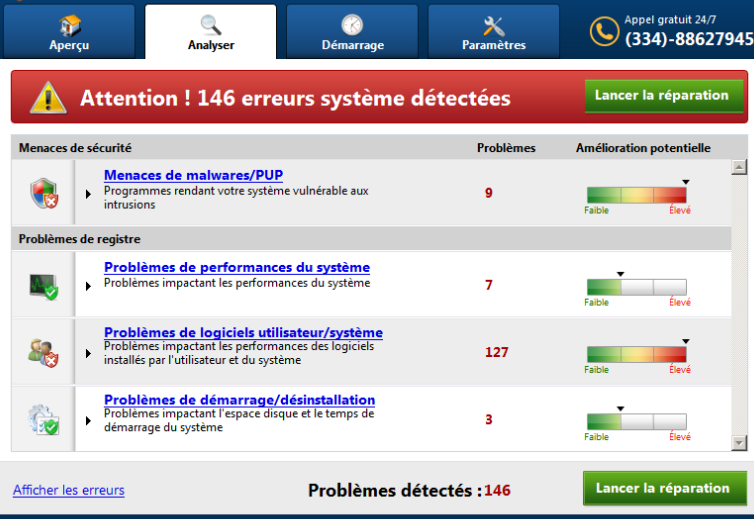Click the malware shield icon
The width and height of the screenshot is (755, 519).
point(44,192)
